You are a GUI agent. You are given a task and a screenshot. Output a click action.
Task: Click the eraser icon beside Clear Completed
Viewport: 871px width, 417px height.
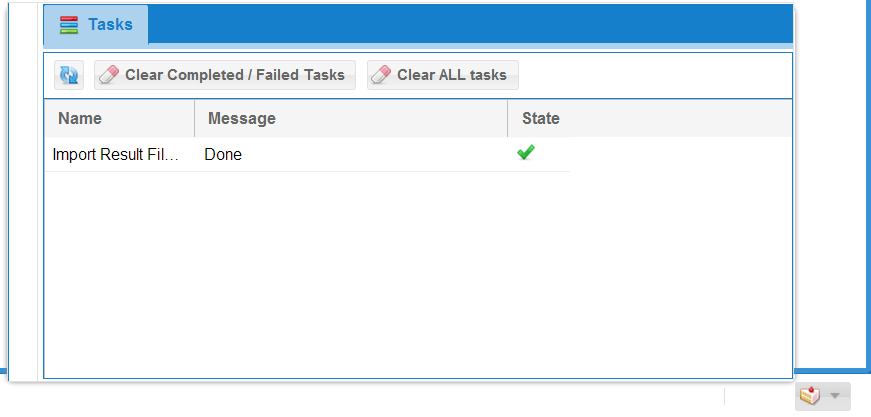point(109,75)
